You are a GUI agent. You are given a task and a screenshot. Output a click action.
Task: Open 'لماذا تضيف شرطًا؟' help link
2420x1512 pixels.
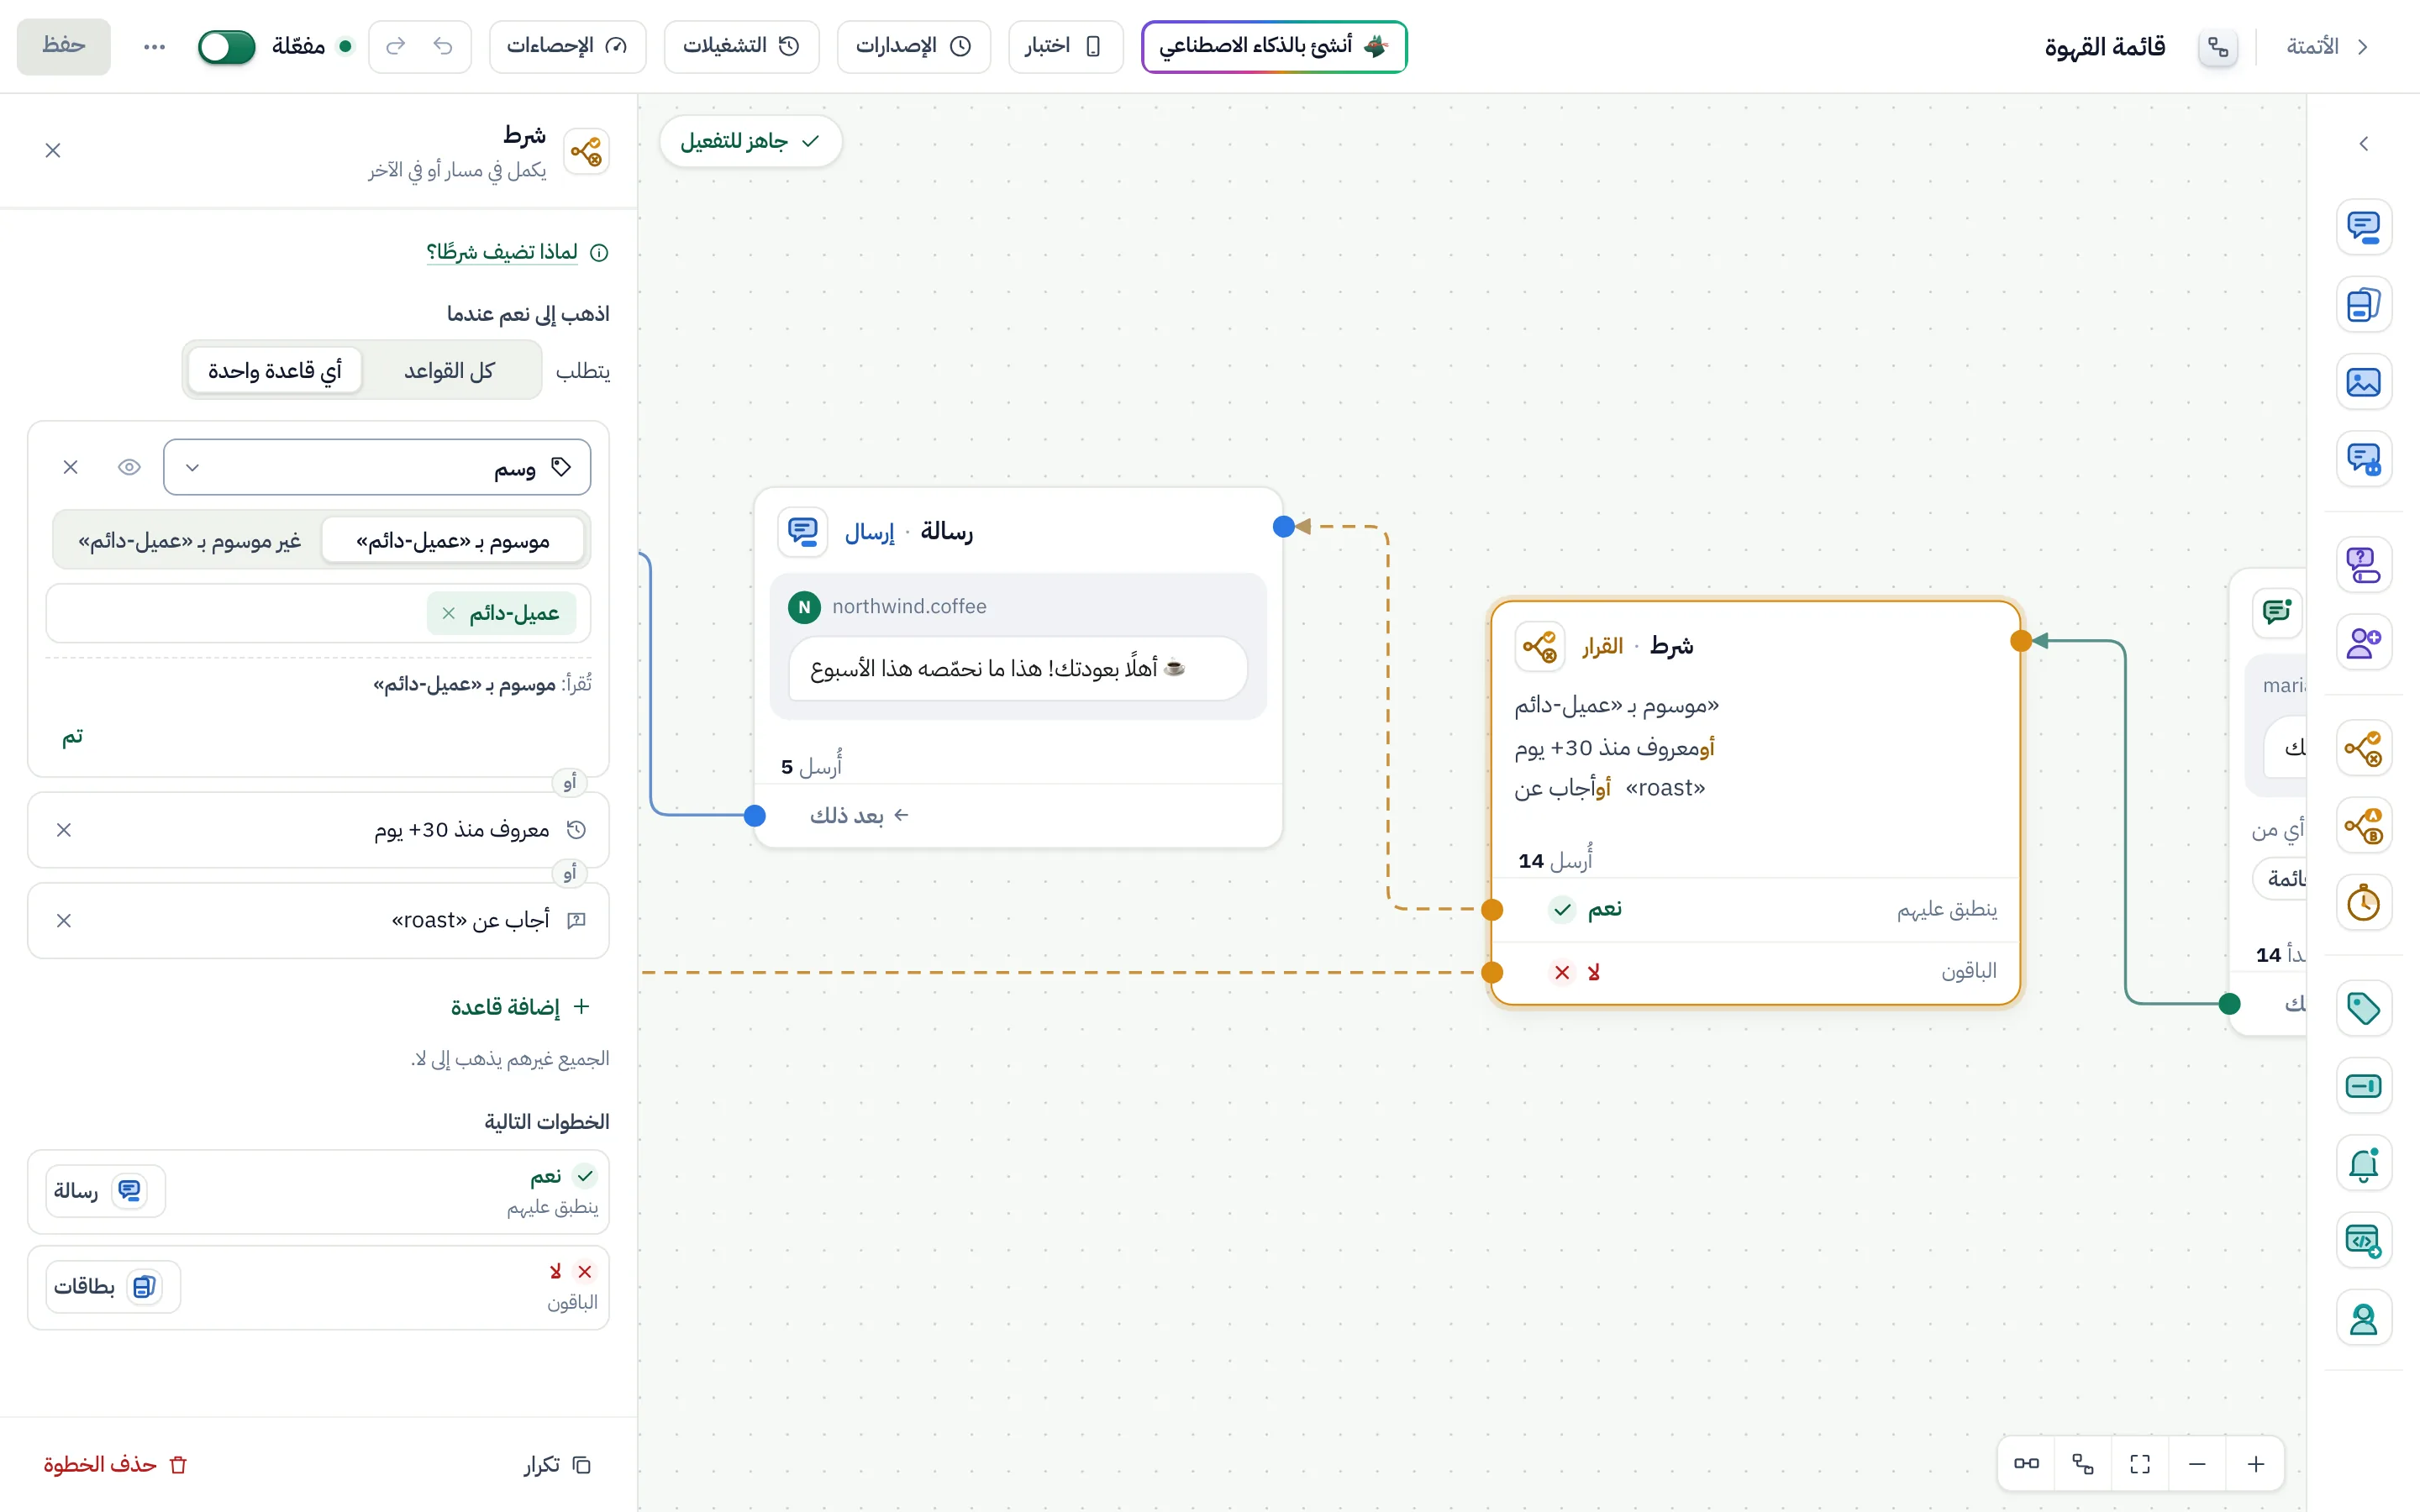pyautogui.click(x=516, y=252)
